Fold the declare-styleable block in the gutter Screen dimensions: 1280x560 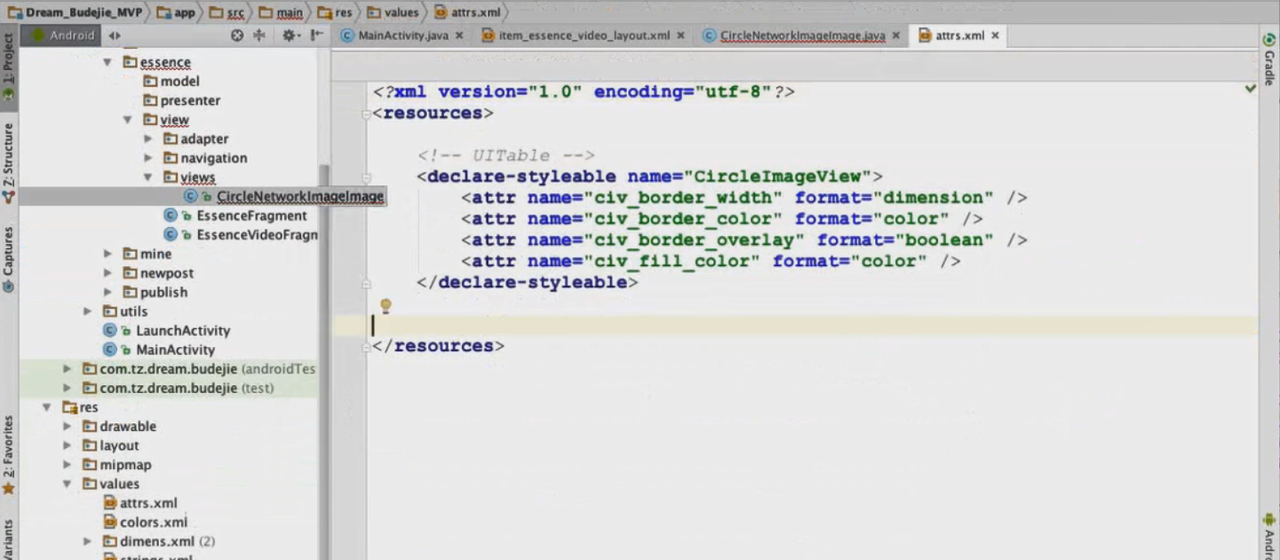pos(367,177)
